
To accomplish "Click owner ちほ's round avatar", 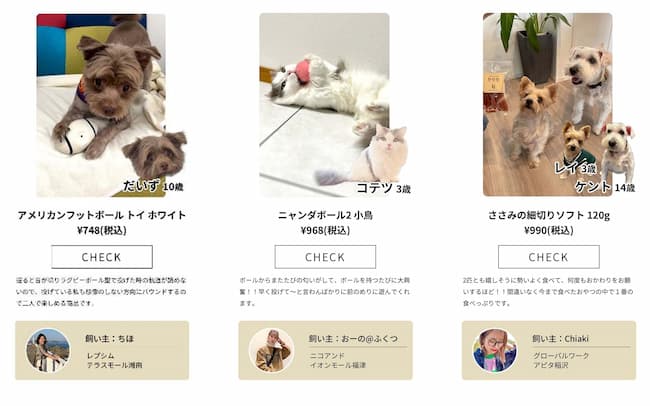I will [48, 350].
